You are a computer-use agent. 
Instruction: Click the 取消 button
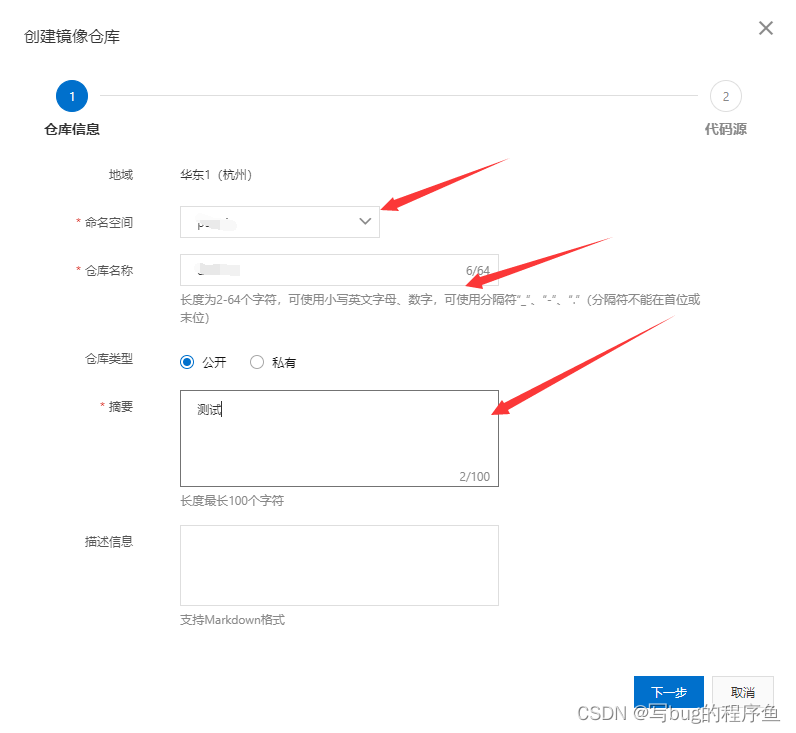click(743, 691)
